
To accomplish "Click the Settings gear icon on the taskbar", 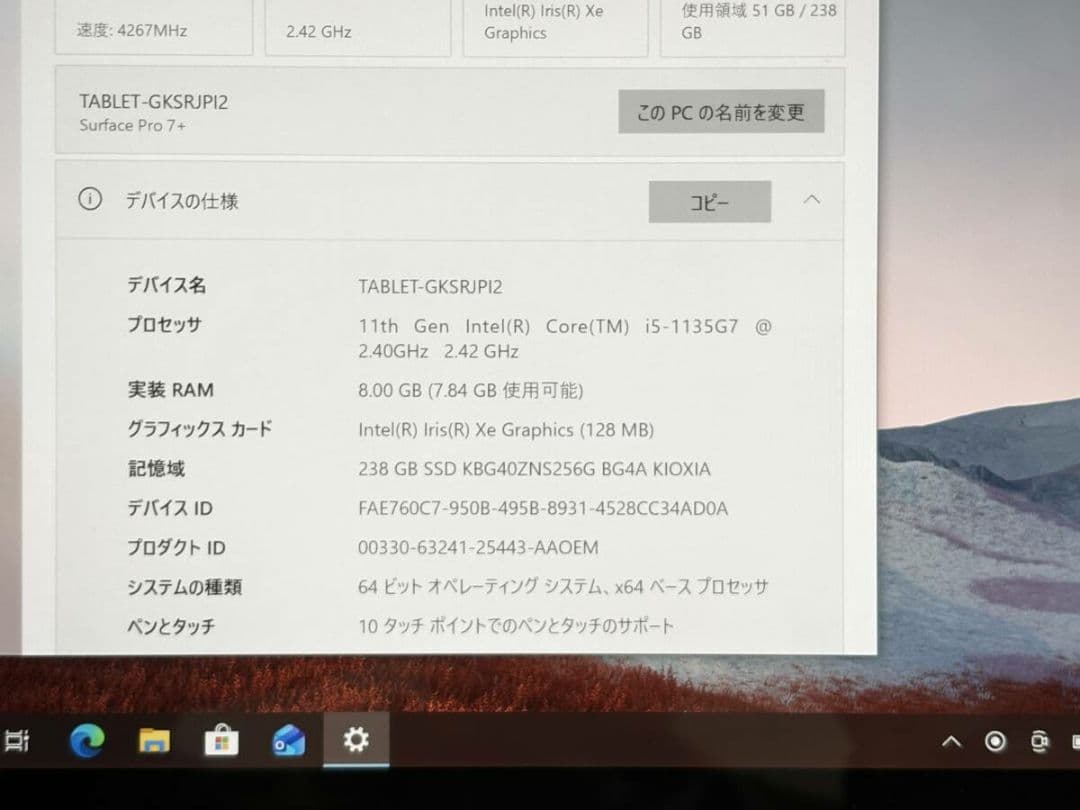I will (356, 741).
